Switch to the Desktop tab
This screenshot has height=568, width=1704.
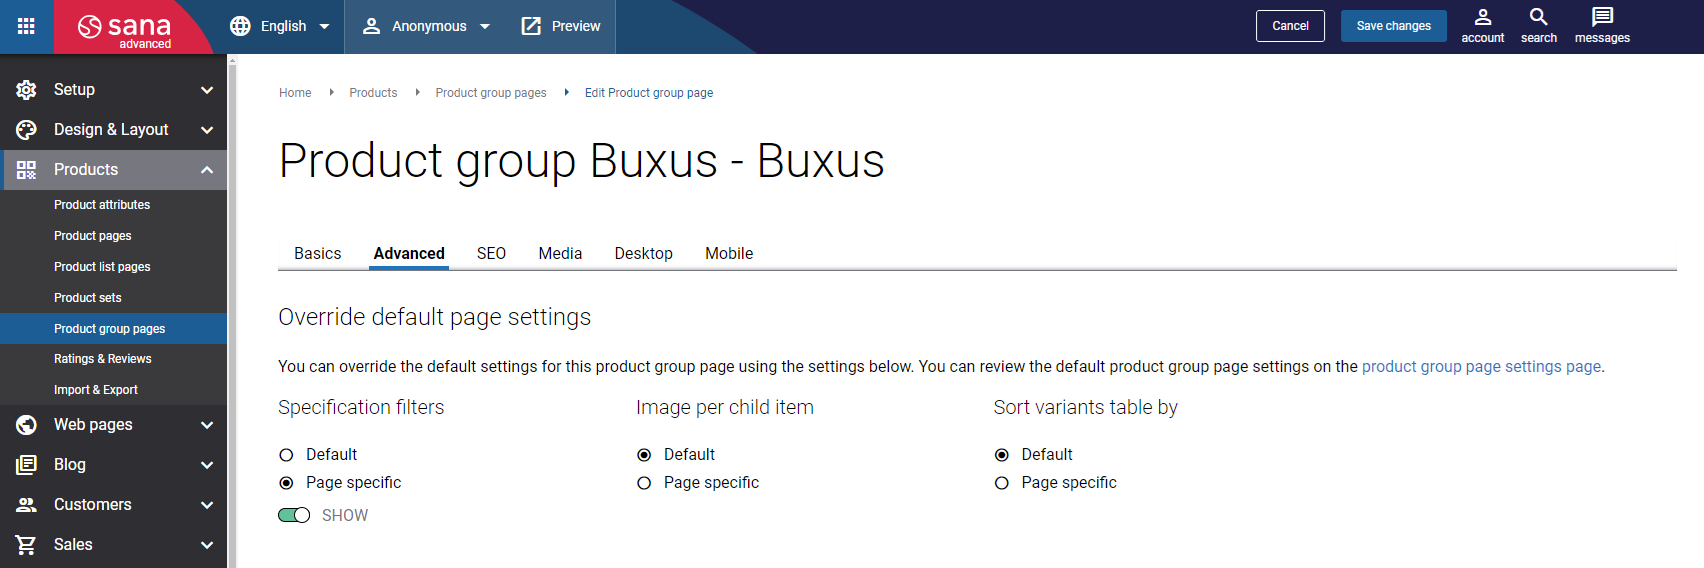point(644,254)
